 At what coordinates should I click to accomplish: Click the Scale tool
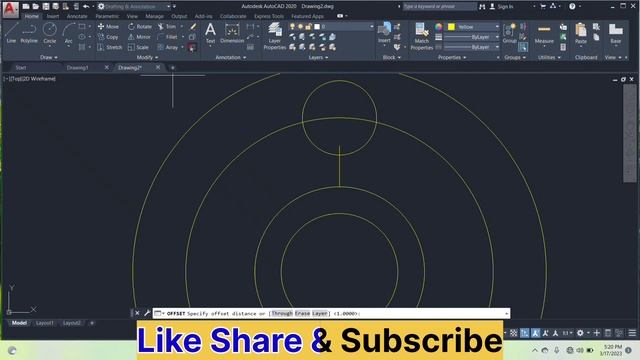138,47
